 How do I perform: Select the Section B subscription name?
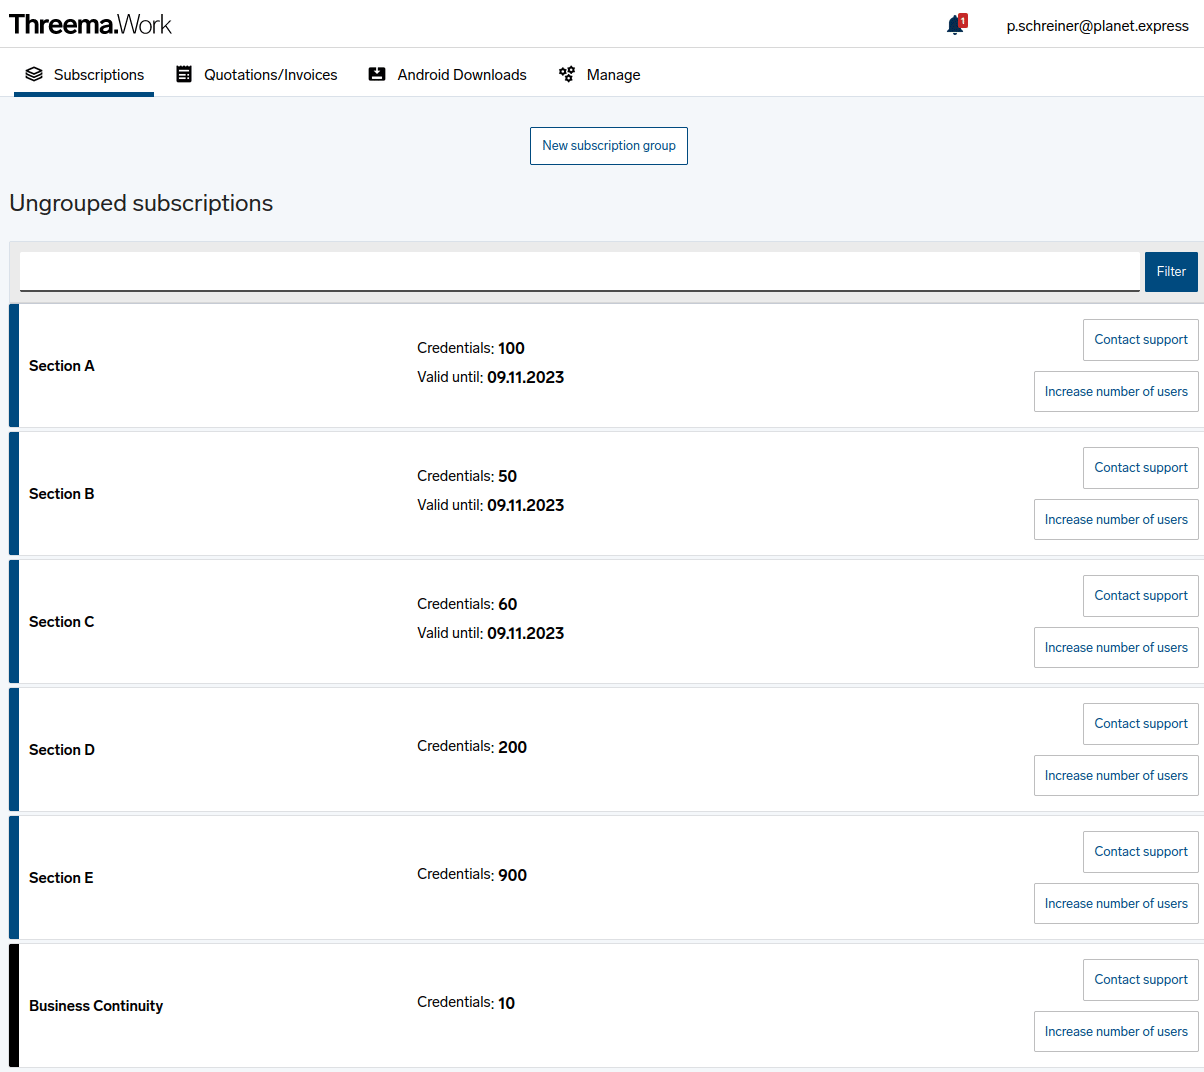pyautogui.click(x=62, y=494)
